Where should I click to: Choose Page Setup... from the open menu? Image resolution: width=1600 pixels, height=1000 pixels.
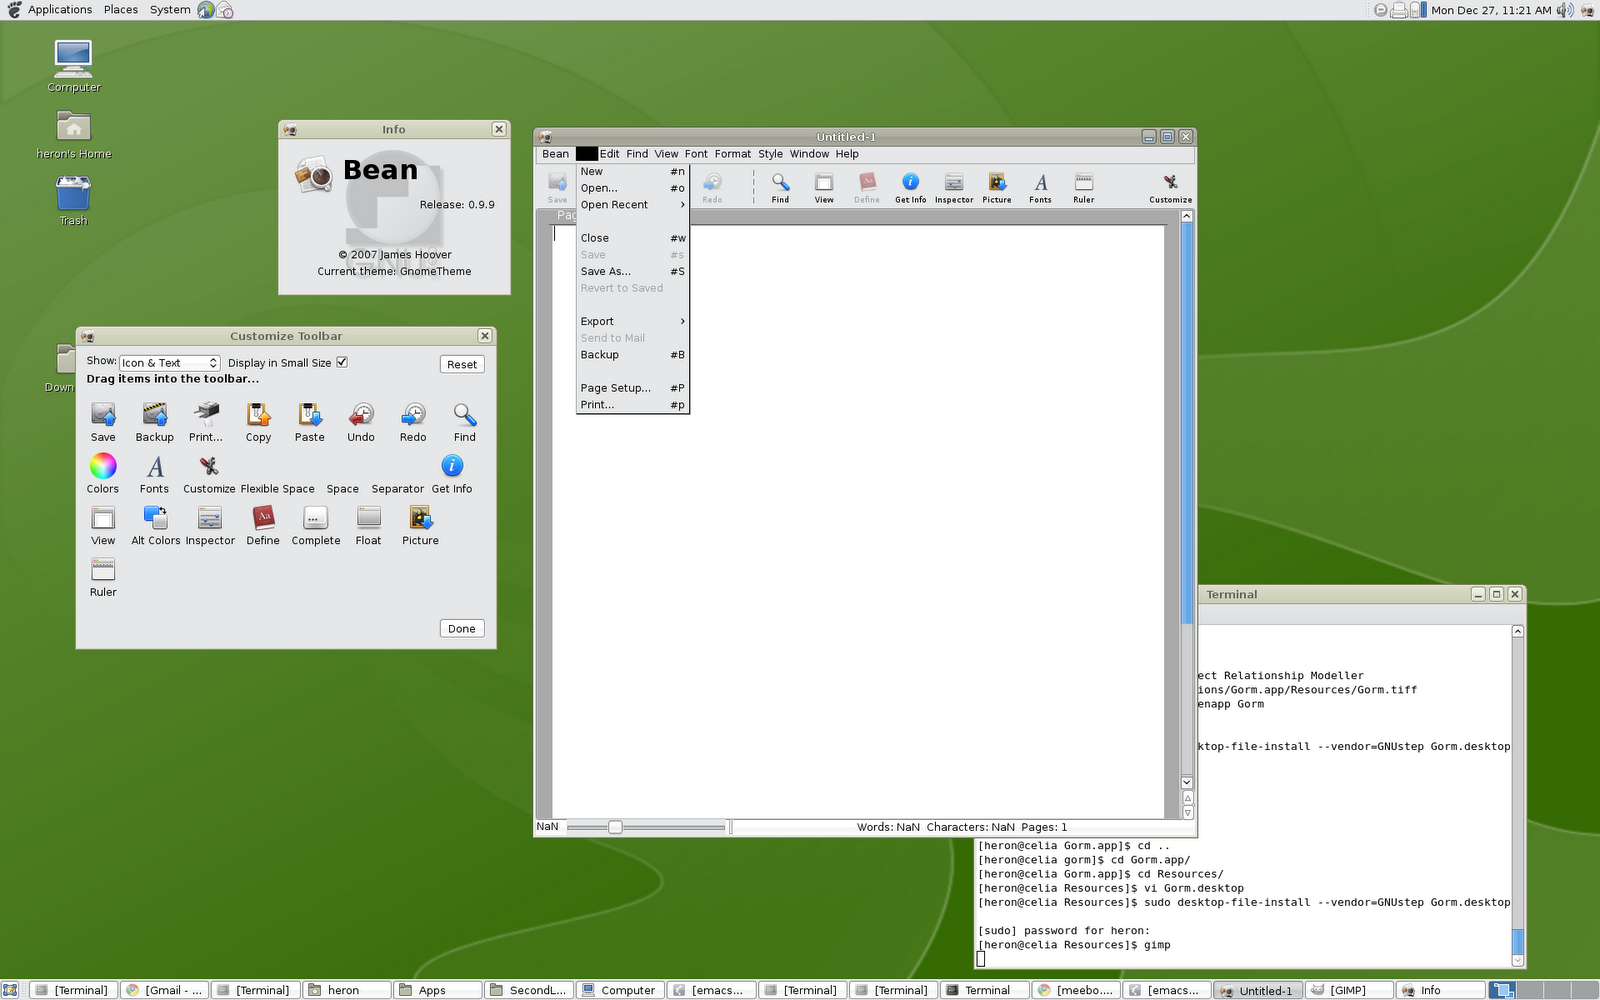[633, 388]
